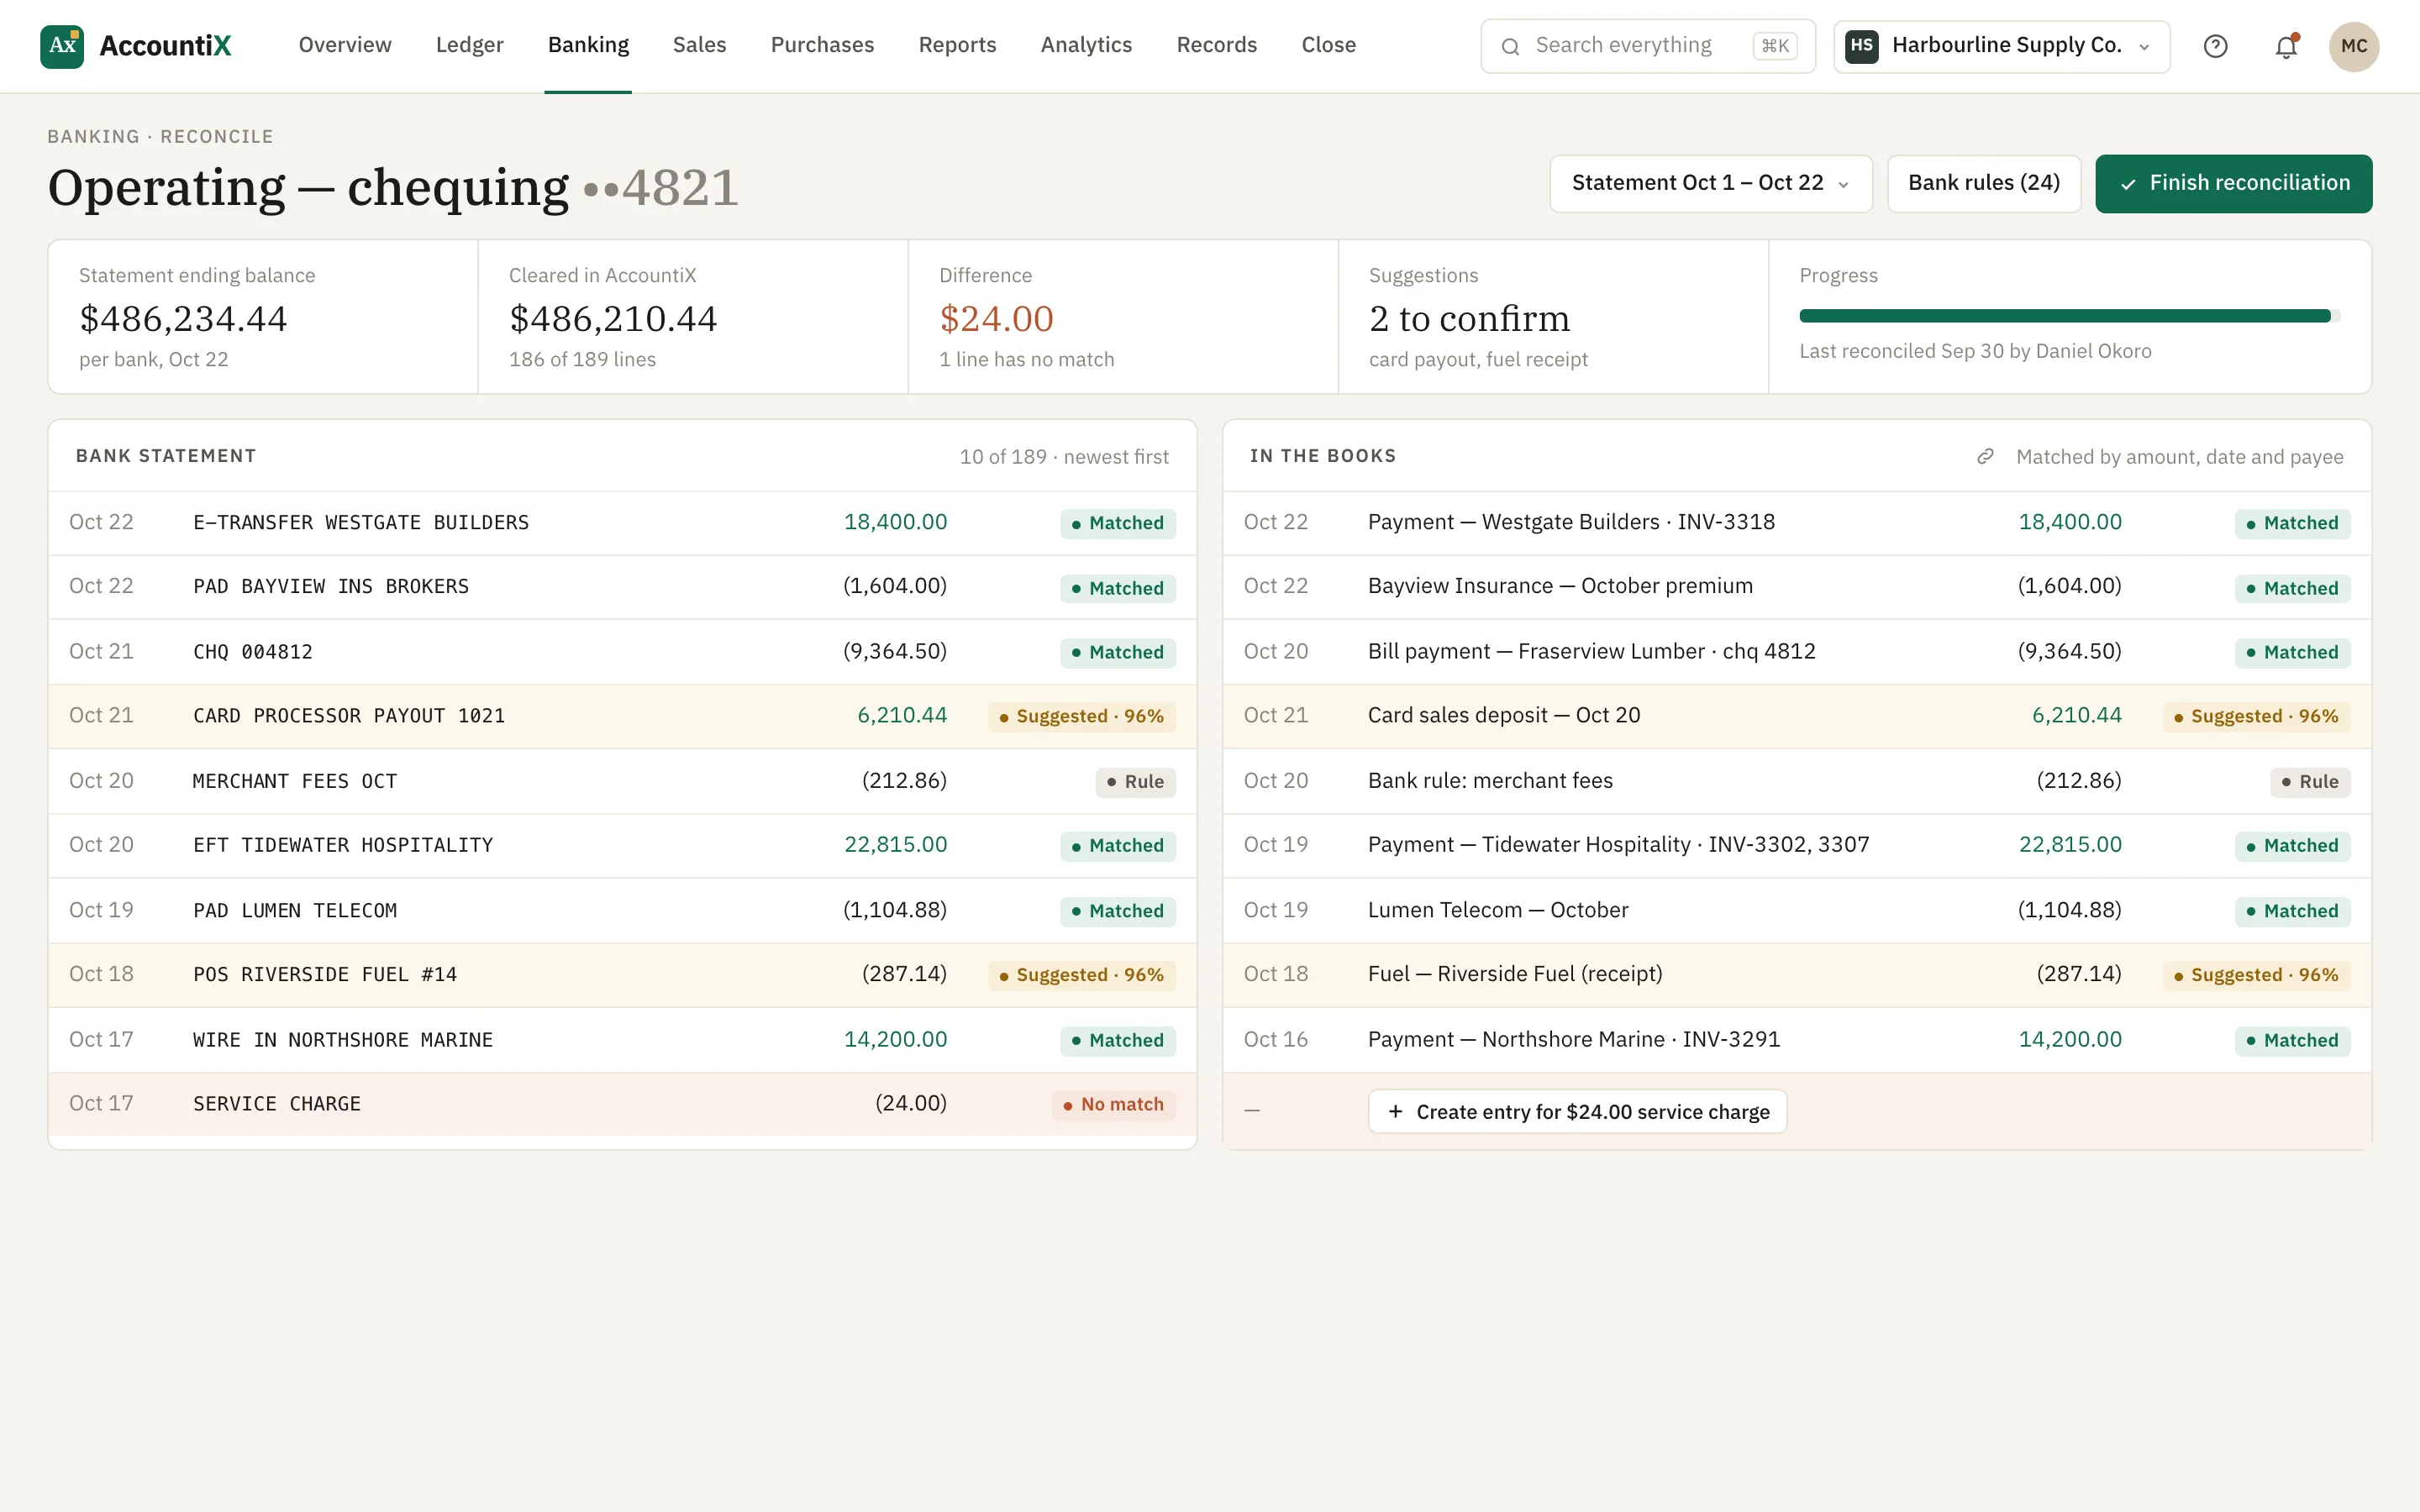This screenshot has width=2420, height=1512.
Task: Click the AccountiX logo icon
Action: point(61,46)
